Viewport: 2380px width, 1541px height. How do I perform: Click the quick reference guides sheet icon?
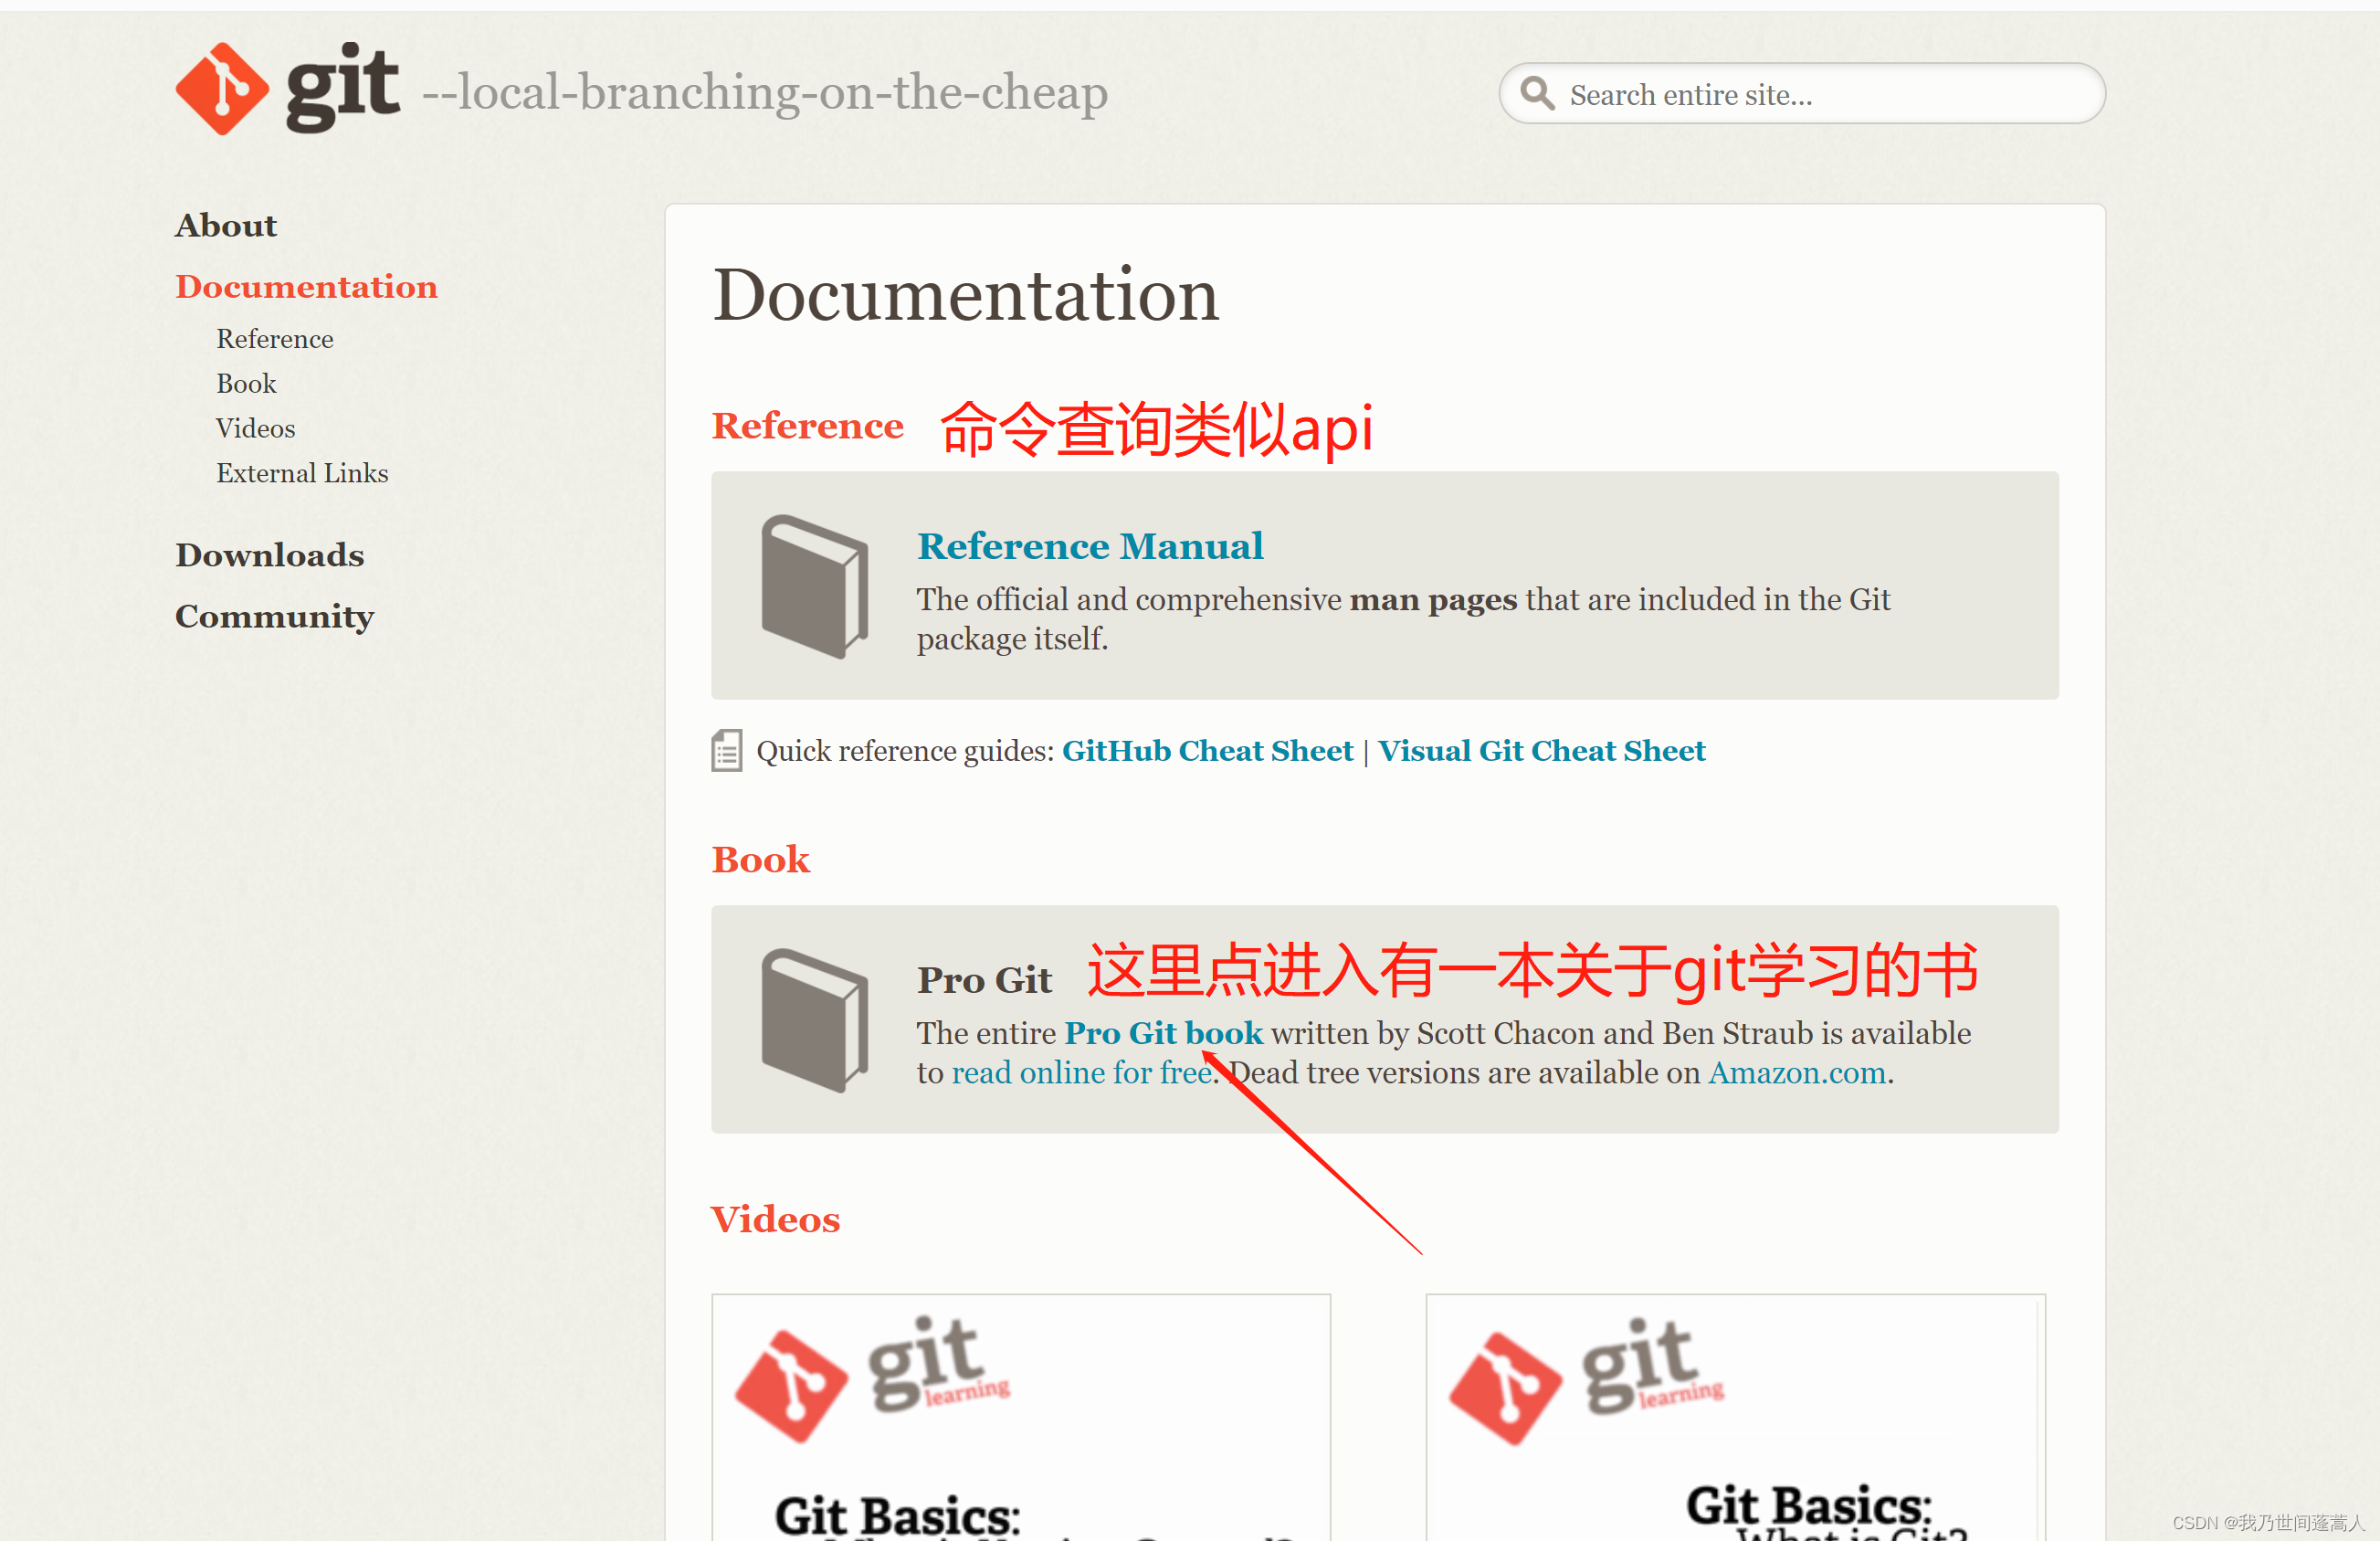[x=727, y=751]
